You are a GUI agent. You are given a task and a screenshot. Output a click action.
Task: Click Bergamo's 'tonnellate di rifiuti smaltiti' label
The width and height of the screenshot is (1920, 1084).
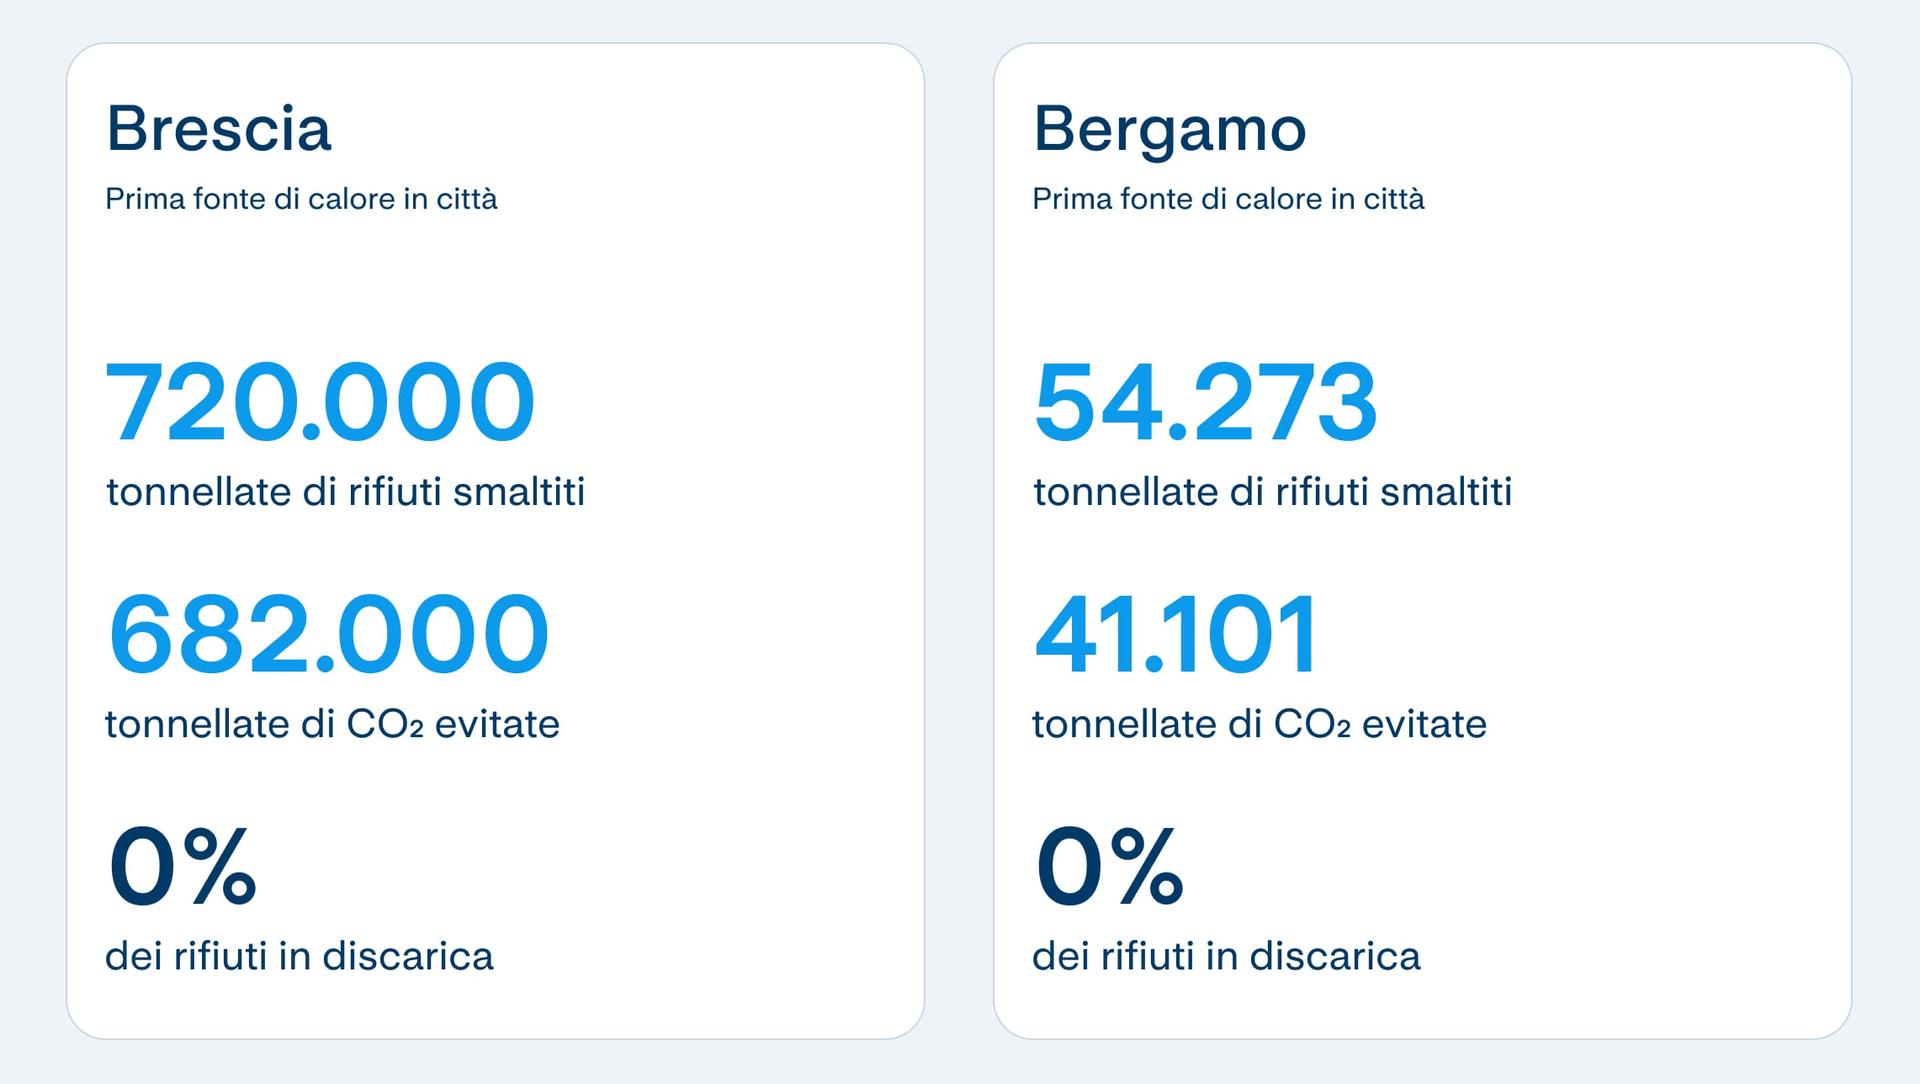[1272, 492]
